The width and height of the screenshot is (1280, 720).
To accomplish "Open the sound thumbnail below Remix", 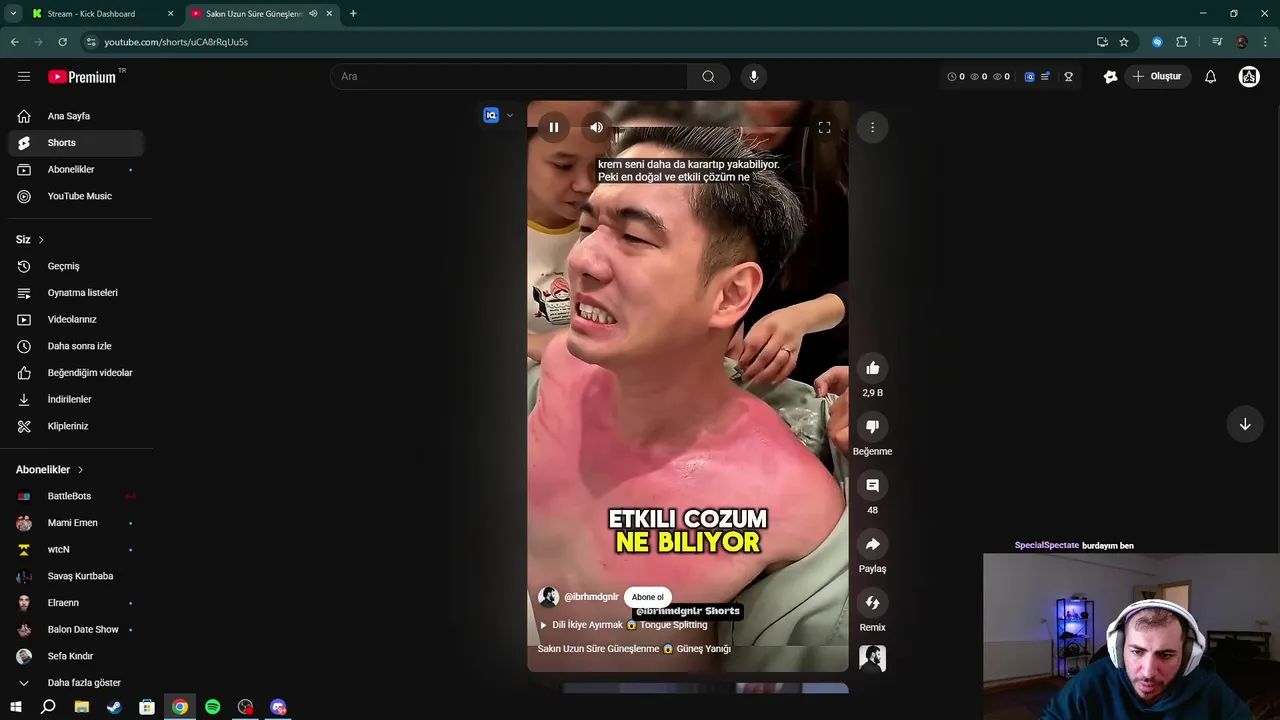I will (872, 658).
